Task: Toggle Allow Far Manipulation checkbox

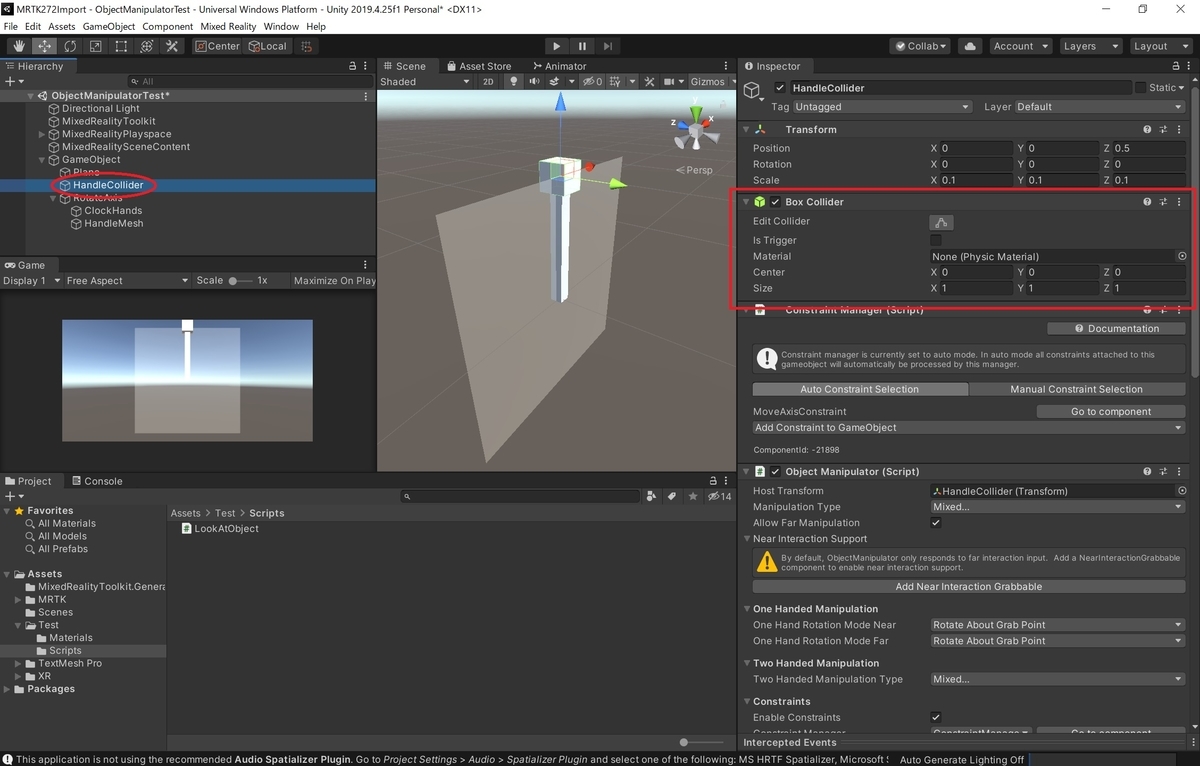Action: [936, 523]
